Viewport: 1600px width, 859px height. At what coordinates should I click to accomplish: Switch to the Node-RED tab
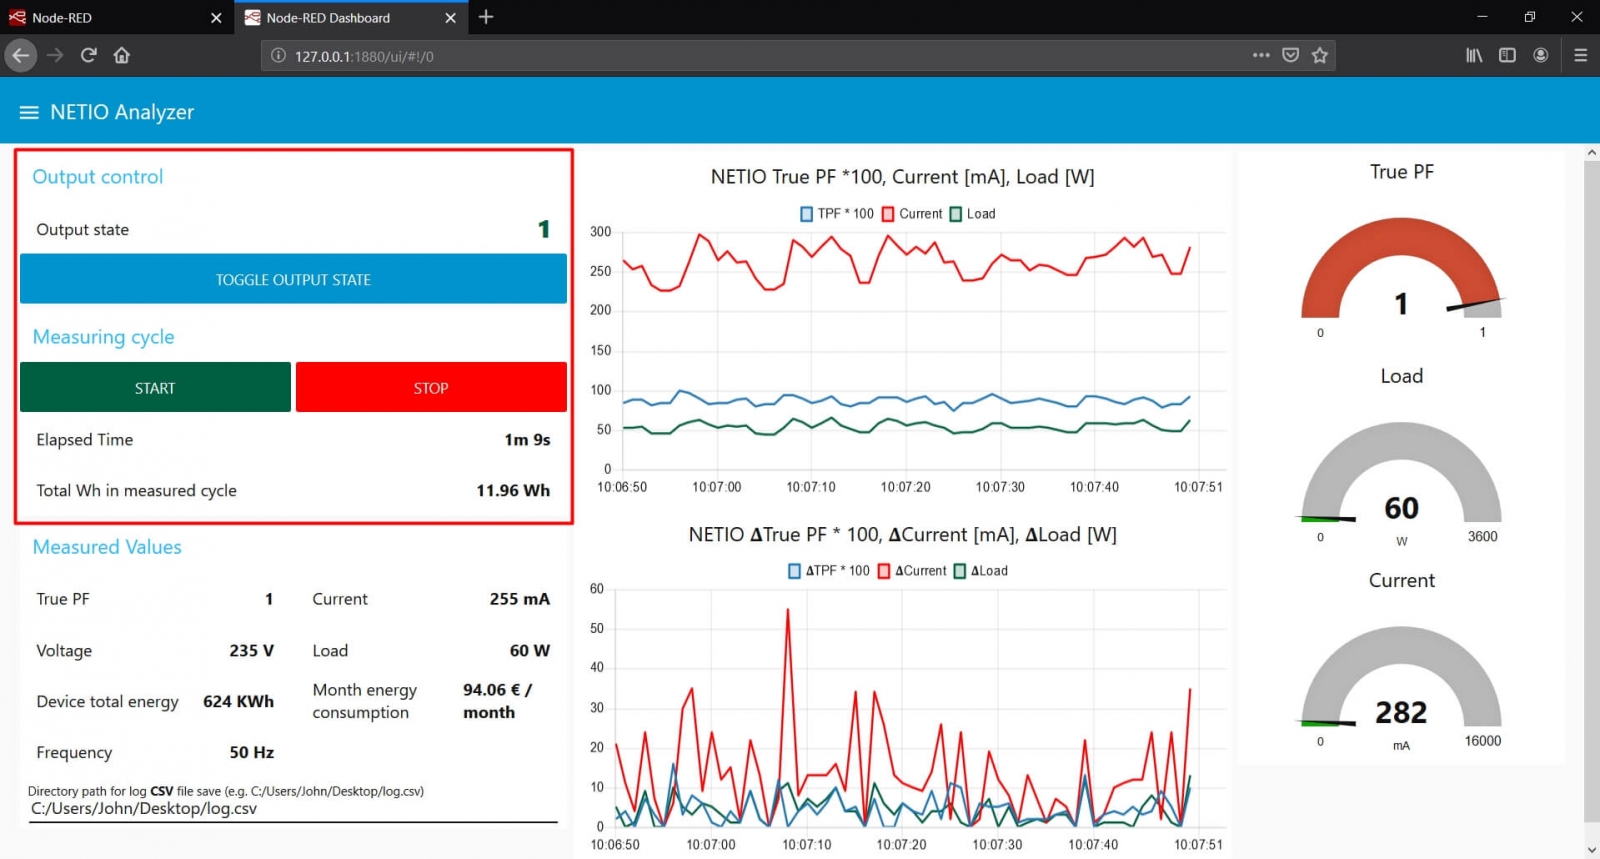(x=110, y=18)
